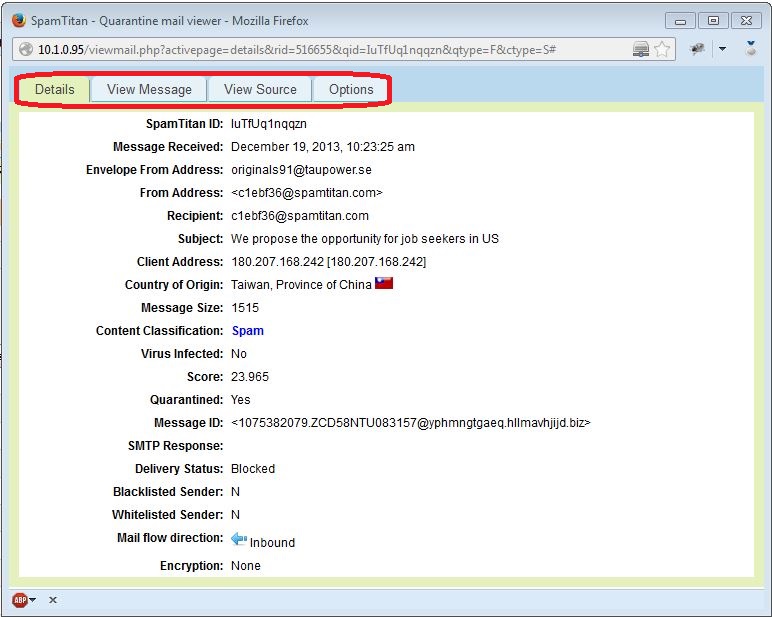Click the Country of Origin label
The image size is (772, 617).
pos(174,285)
